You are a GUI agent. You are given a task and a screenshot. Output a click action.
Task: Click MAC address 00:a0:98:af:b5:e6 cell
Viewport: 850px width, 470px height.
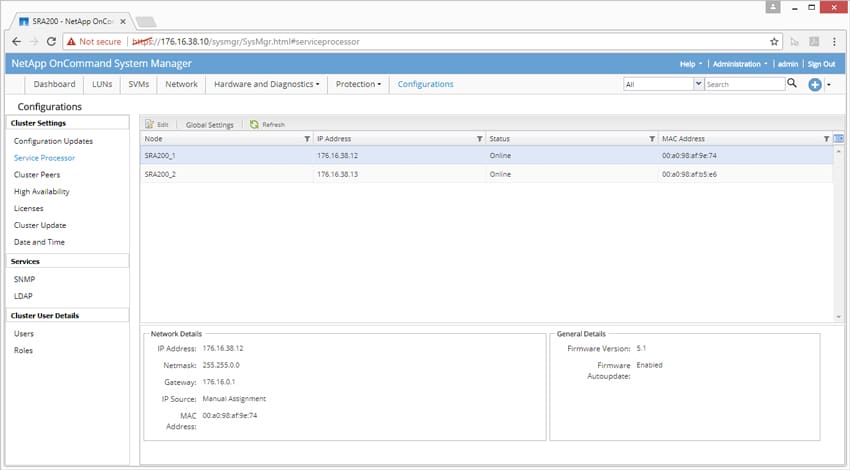pos(689,174)
